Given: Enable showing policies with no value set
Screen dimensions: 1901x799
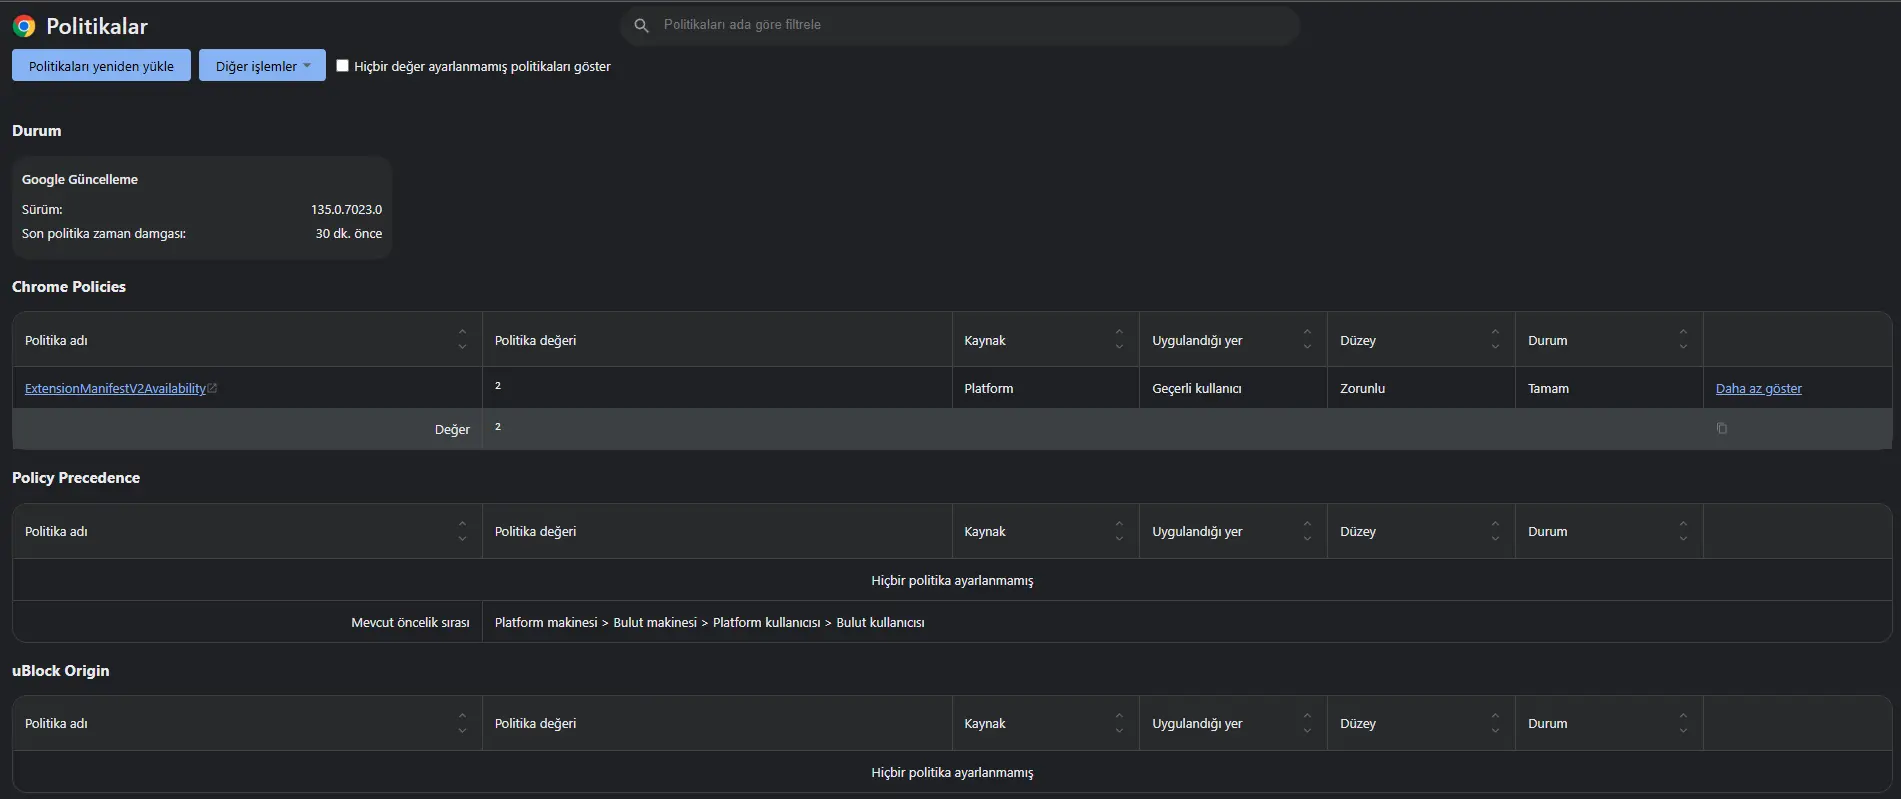Looking at the screenshot, I should [x=342, y=66].
